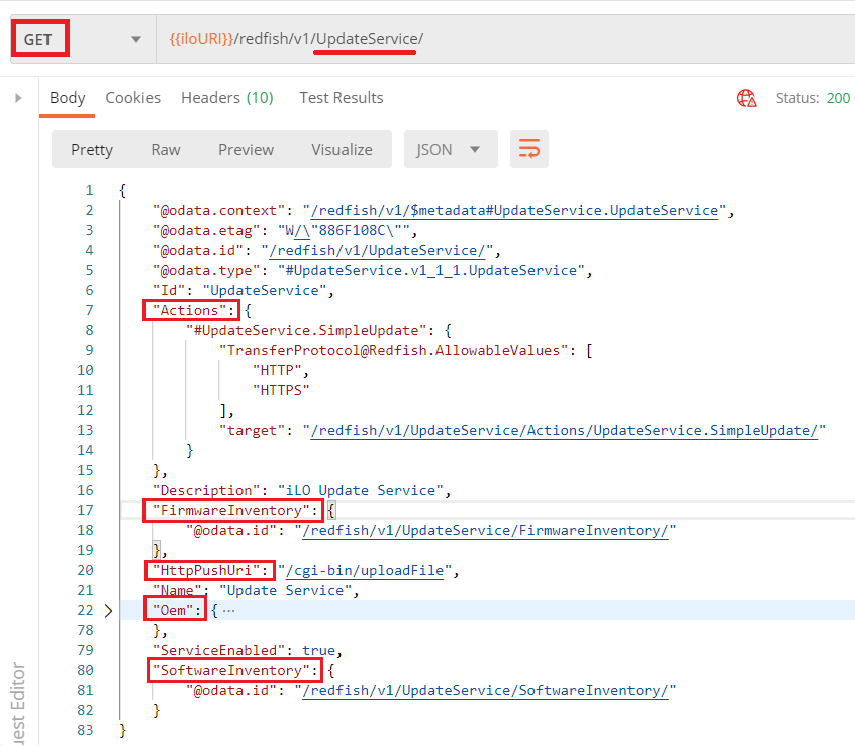
Task: Show the Preview response view
Action: tap(245, 149)
